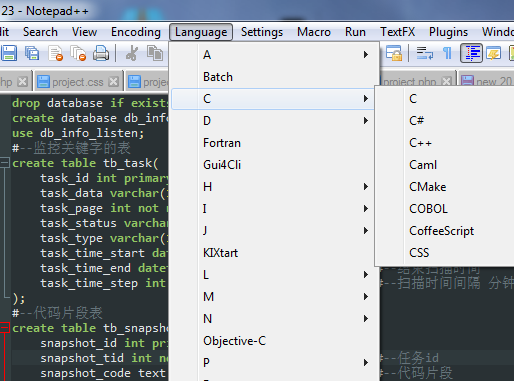Switch to the new 20 tab

tap(487, 82)
